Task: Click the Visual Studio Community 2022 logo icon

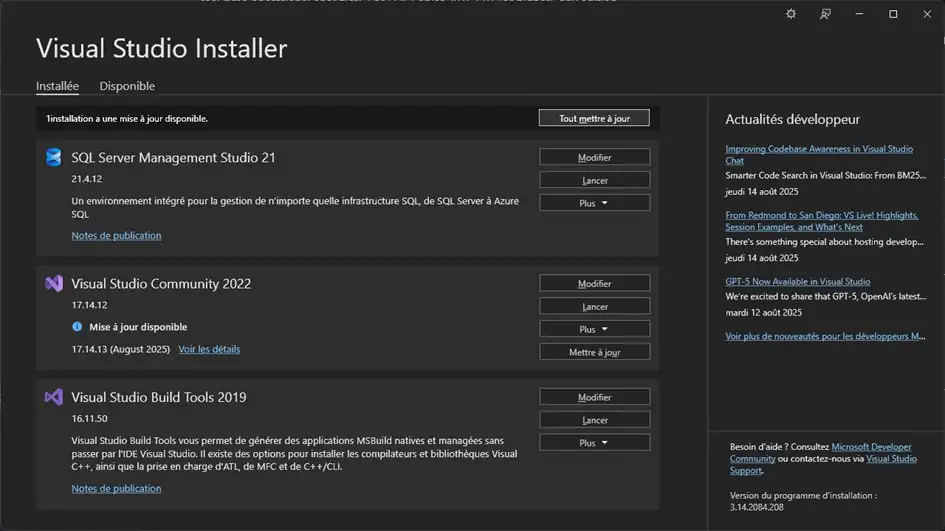Action: click(x=54, y=283)
